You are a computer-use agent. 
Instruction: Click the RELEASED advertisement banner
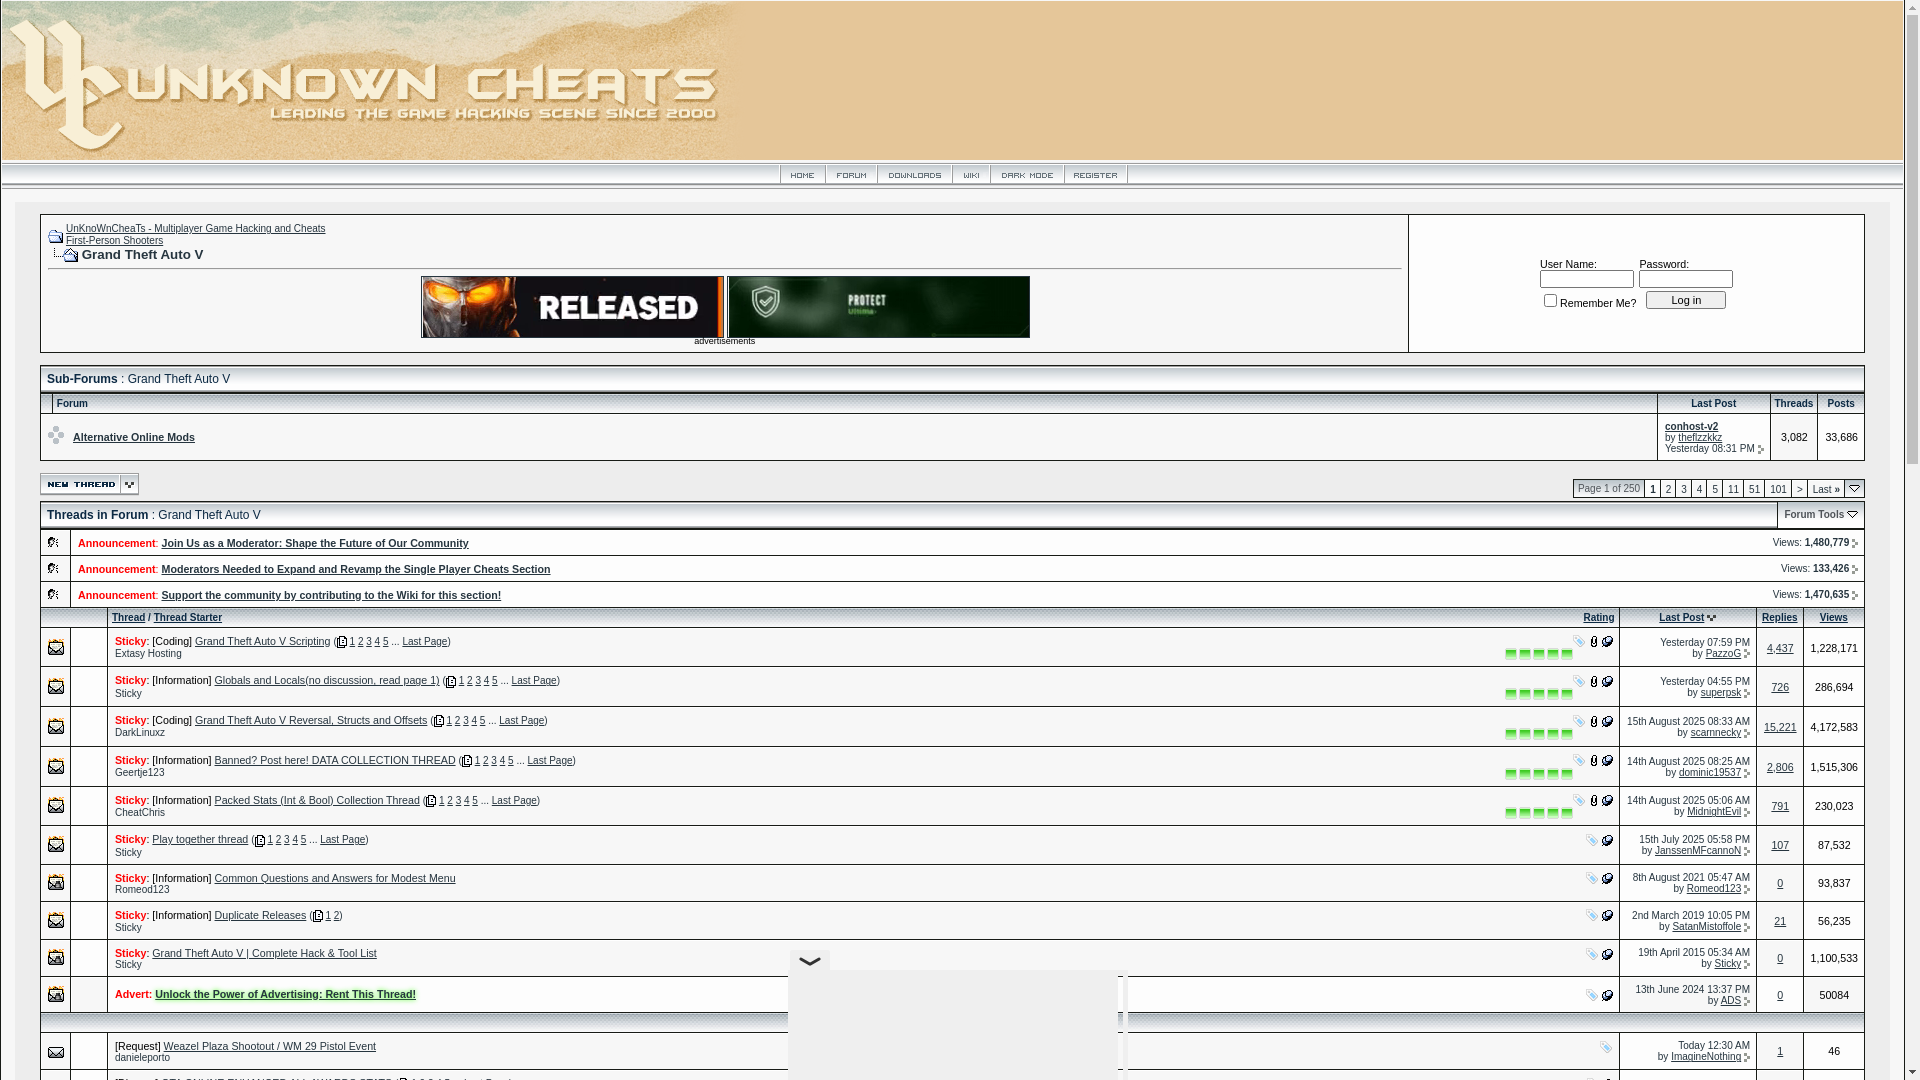[x=572, y=307]
